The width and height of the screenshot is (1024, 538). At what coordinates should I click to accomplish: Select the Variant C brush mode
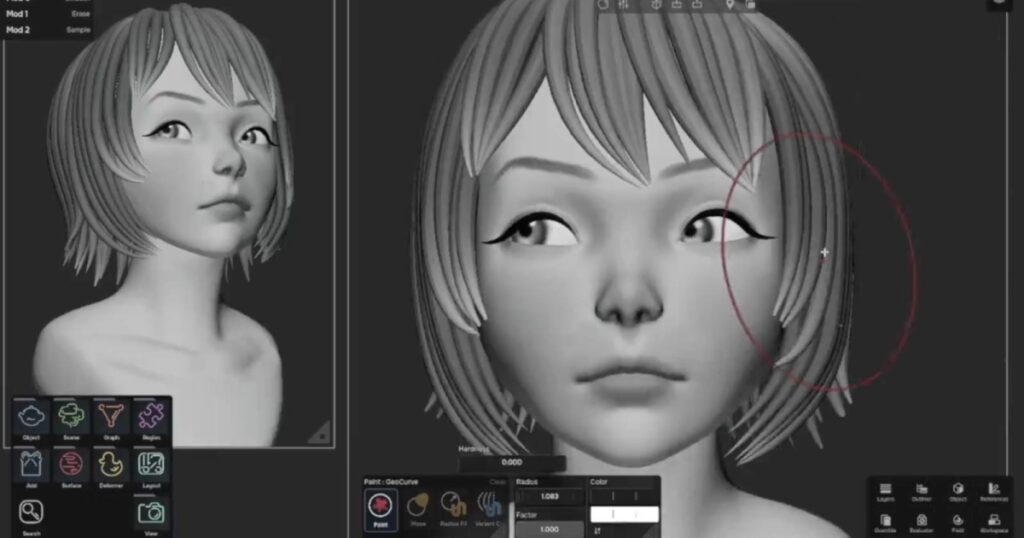488,508
